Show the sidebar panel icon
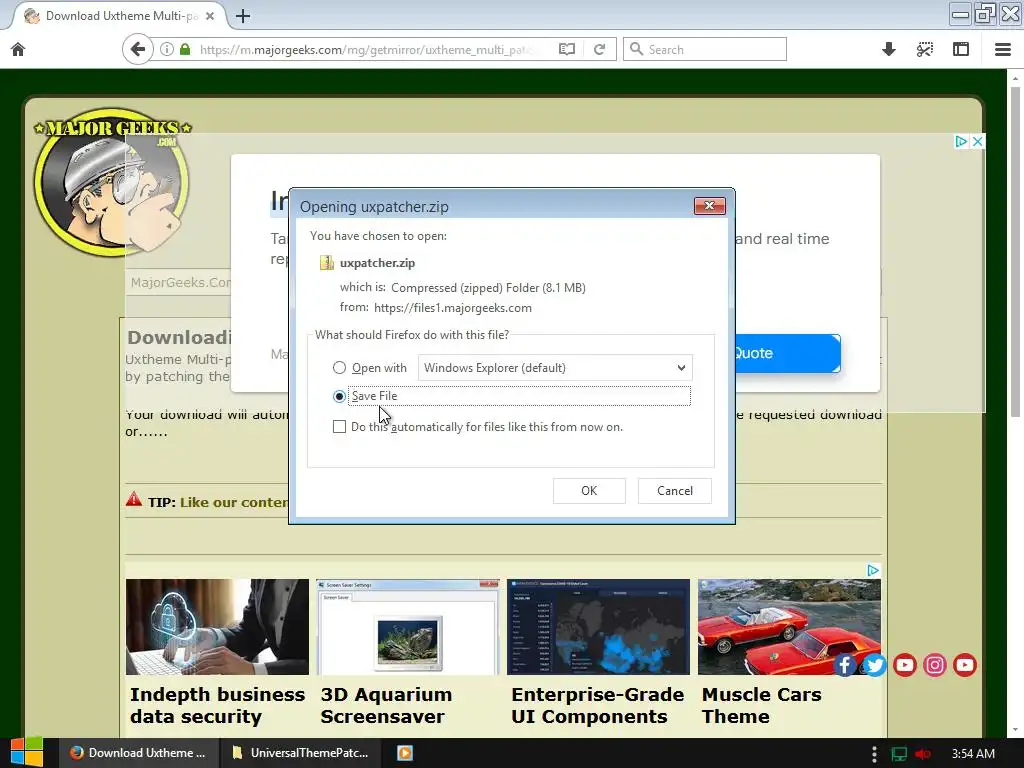This screenshot has height=768, width=1024. [961, 50]
